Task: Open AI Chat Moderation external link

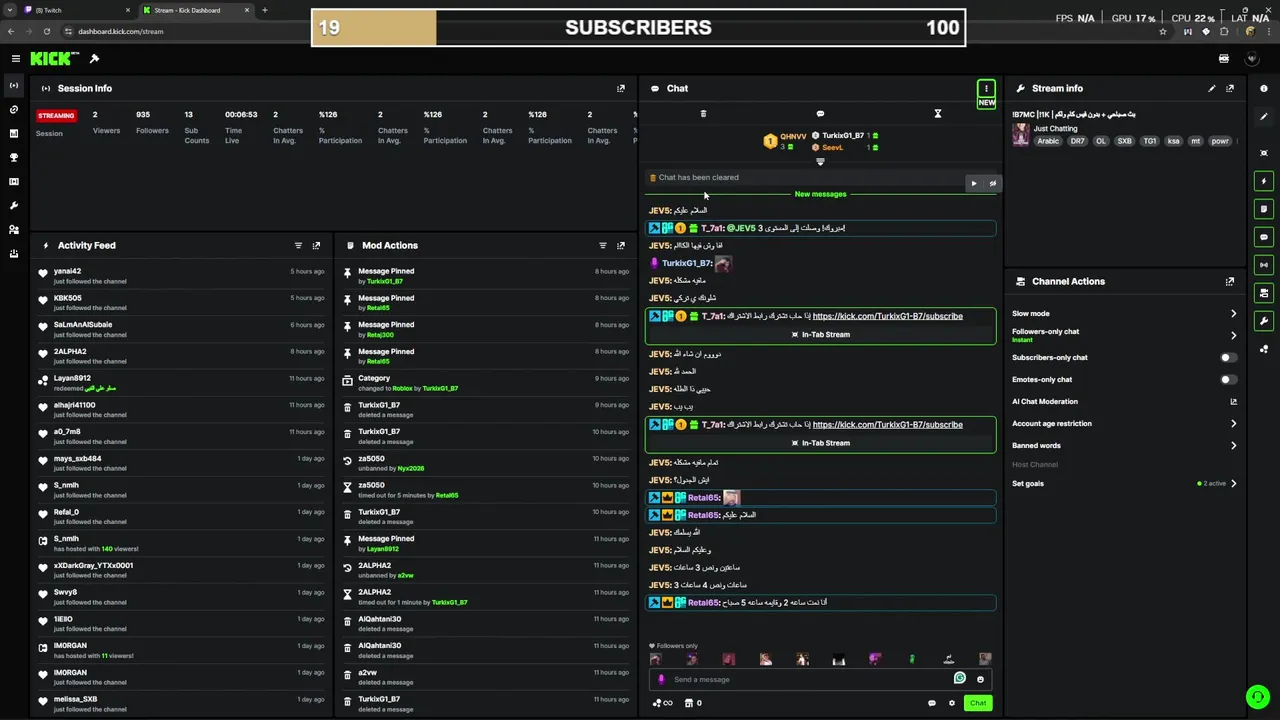Action: pos(1233,402)
